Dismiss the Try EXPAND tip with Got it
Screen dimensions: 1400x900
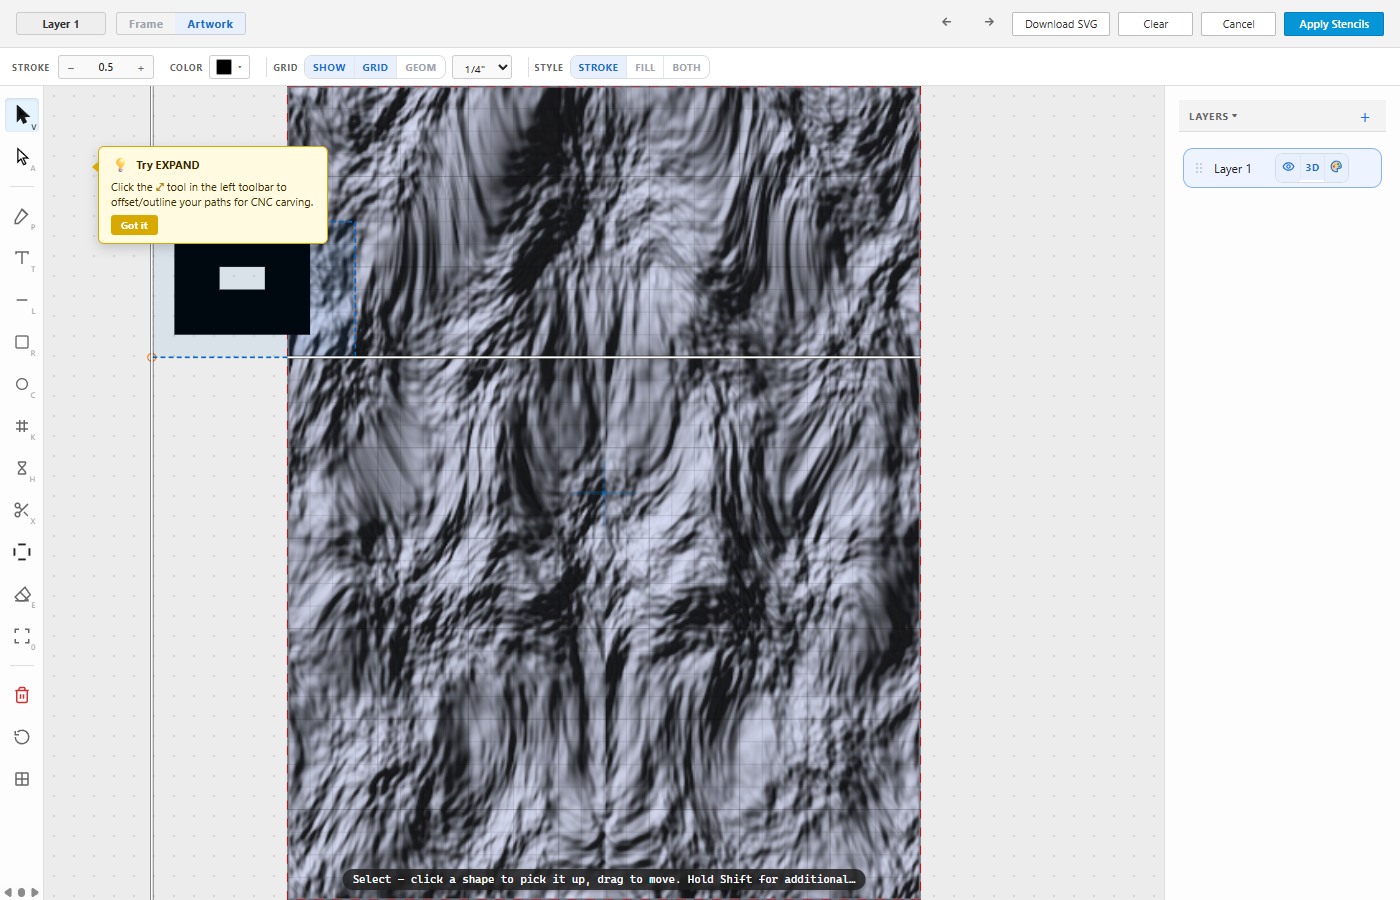134,225
